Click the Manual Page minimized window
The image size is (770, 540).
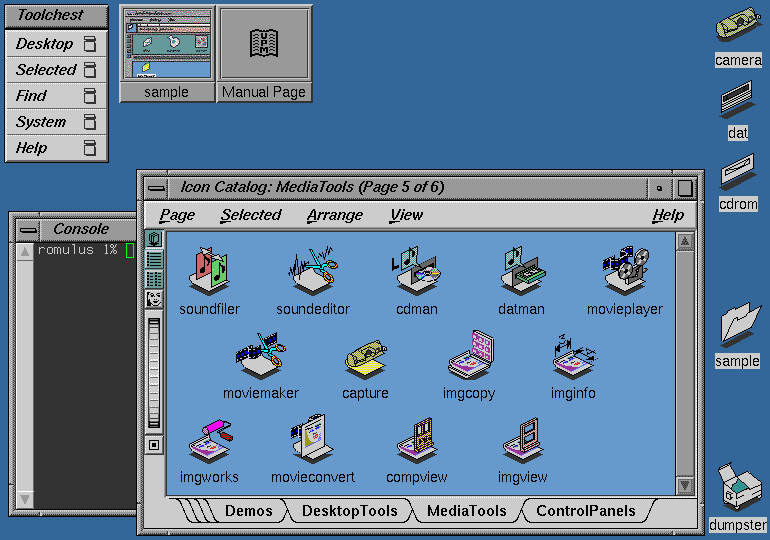coord(264,54)
